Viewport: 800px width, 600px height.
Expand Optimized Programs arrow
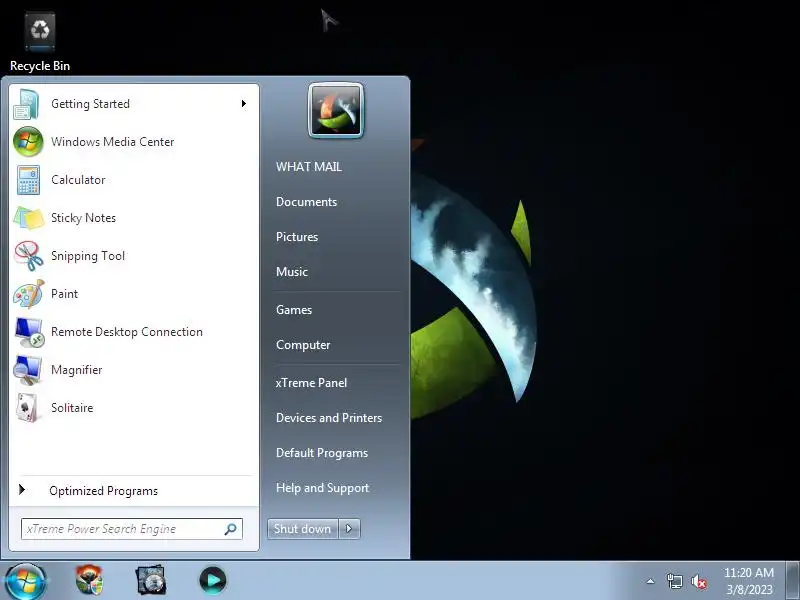tap(21, 490)
